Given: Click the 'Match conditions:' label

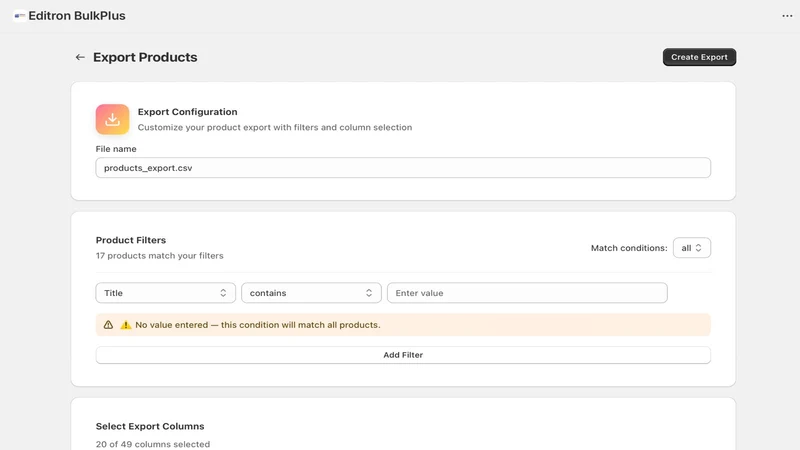Looking at the screenshot, I should (629, 248).
